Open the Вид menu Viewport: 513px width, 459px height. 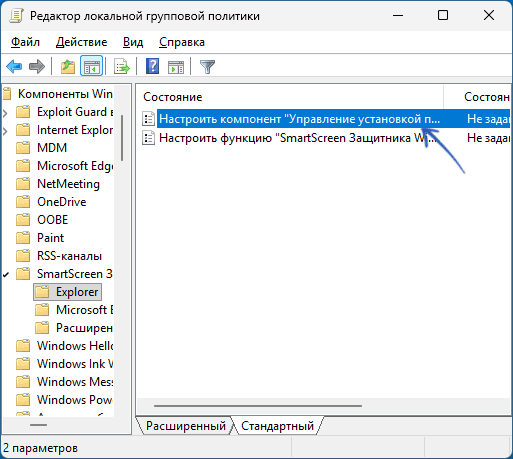(133, 42)
